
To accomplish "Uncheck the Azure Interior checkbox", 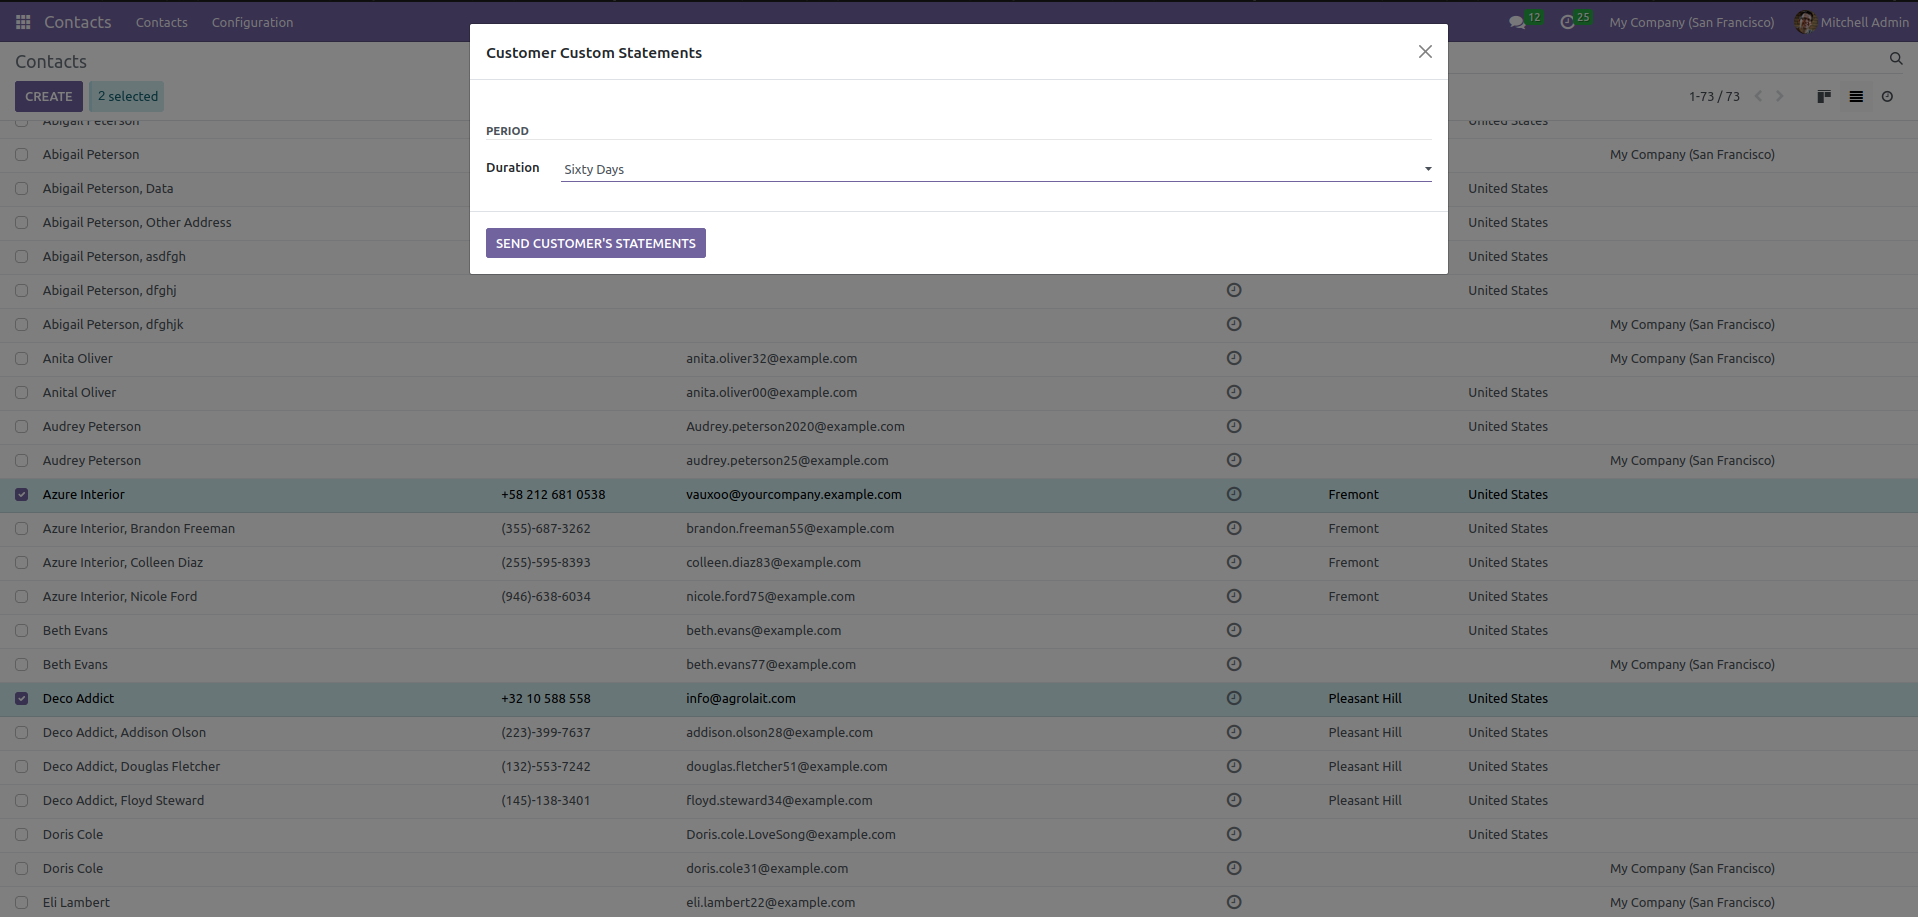I will click(21, 494).
